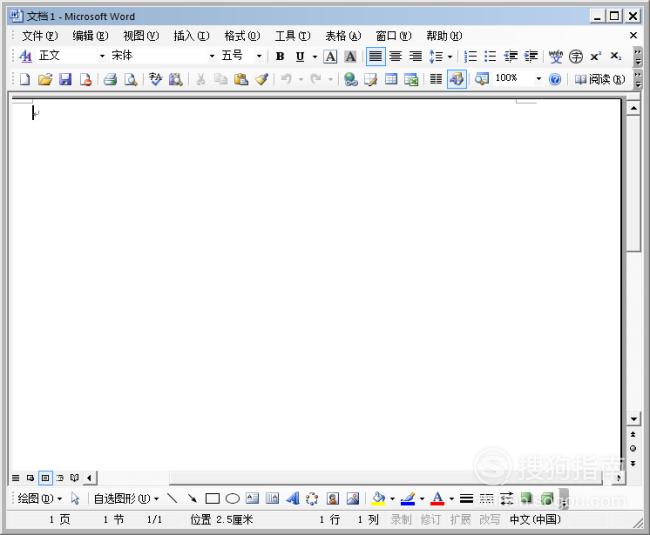Screen dimensions: 650x535
Task: Select the Format Painter brush
Action: click(x=261, y=79)
